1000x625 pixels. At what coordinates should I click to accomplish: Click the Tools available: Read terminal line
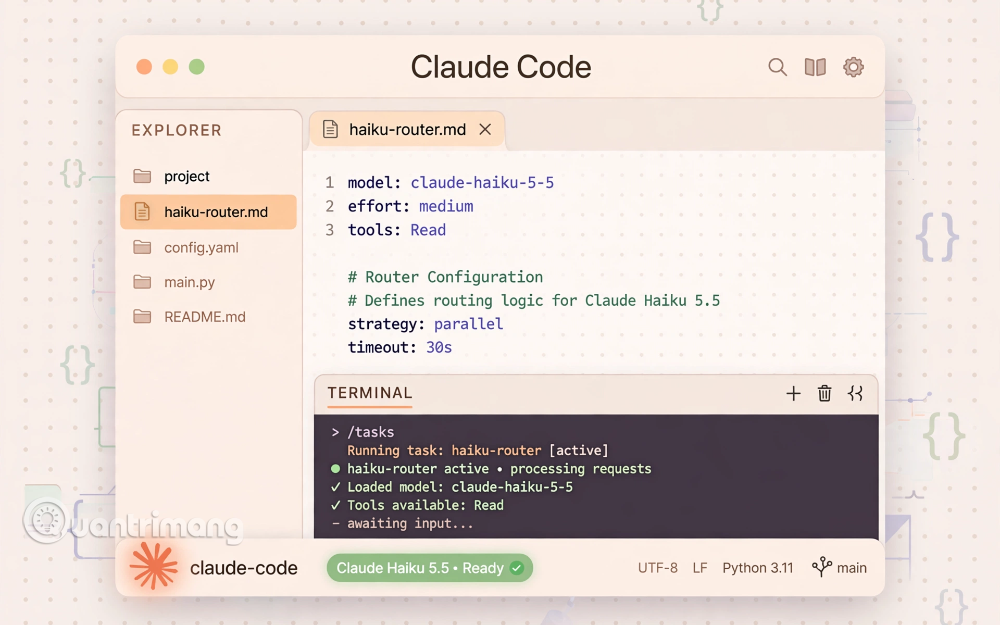(x=425, y=505)
